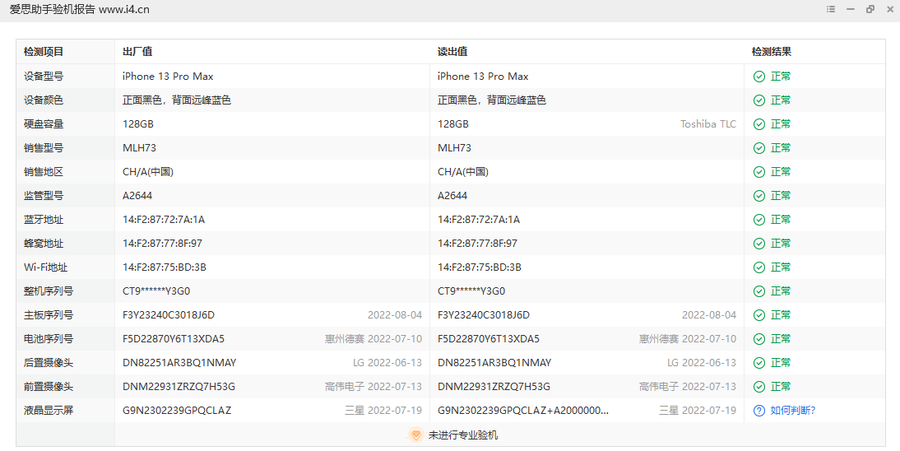Click the green check icon in 主板序列号 row
The height and width of the screenshot is (451, 900).
click(x=759, y=315)
